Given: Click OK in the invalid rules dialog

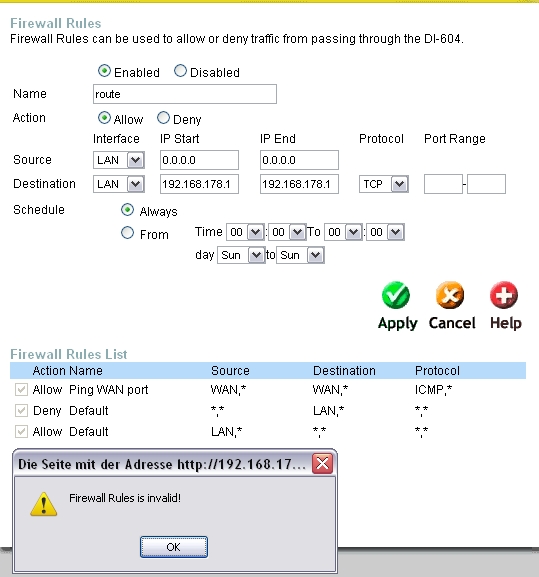Looking at the screenshot, I should tap(174, 547).
